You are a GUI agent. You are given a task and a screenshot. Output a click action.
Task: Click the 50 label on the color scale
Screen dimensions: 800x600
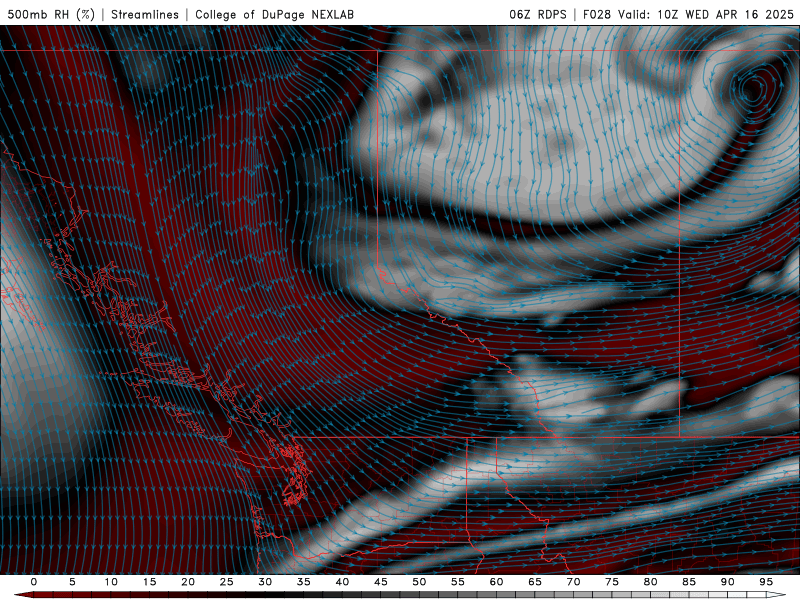419,582
